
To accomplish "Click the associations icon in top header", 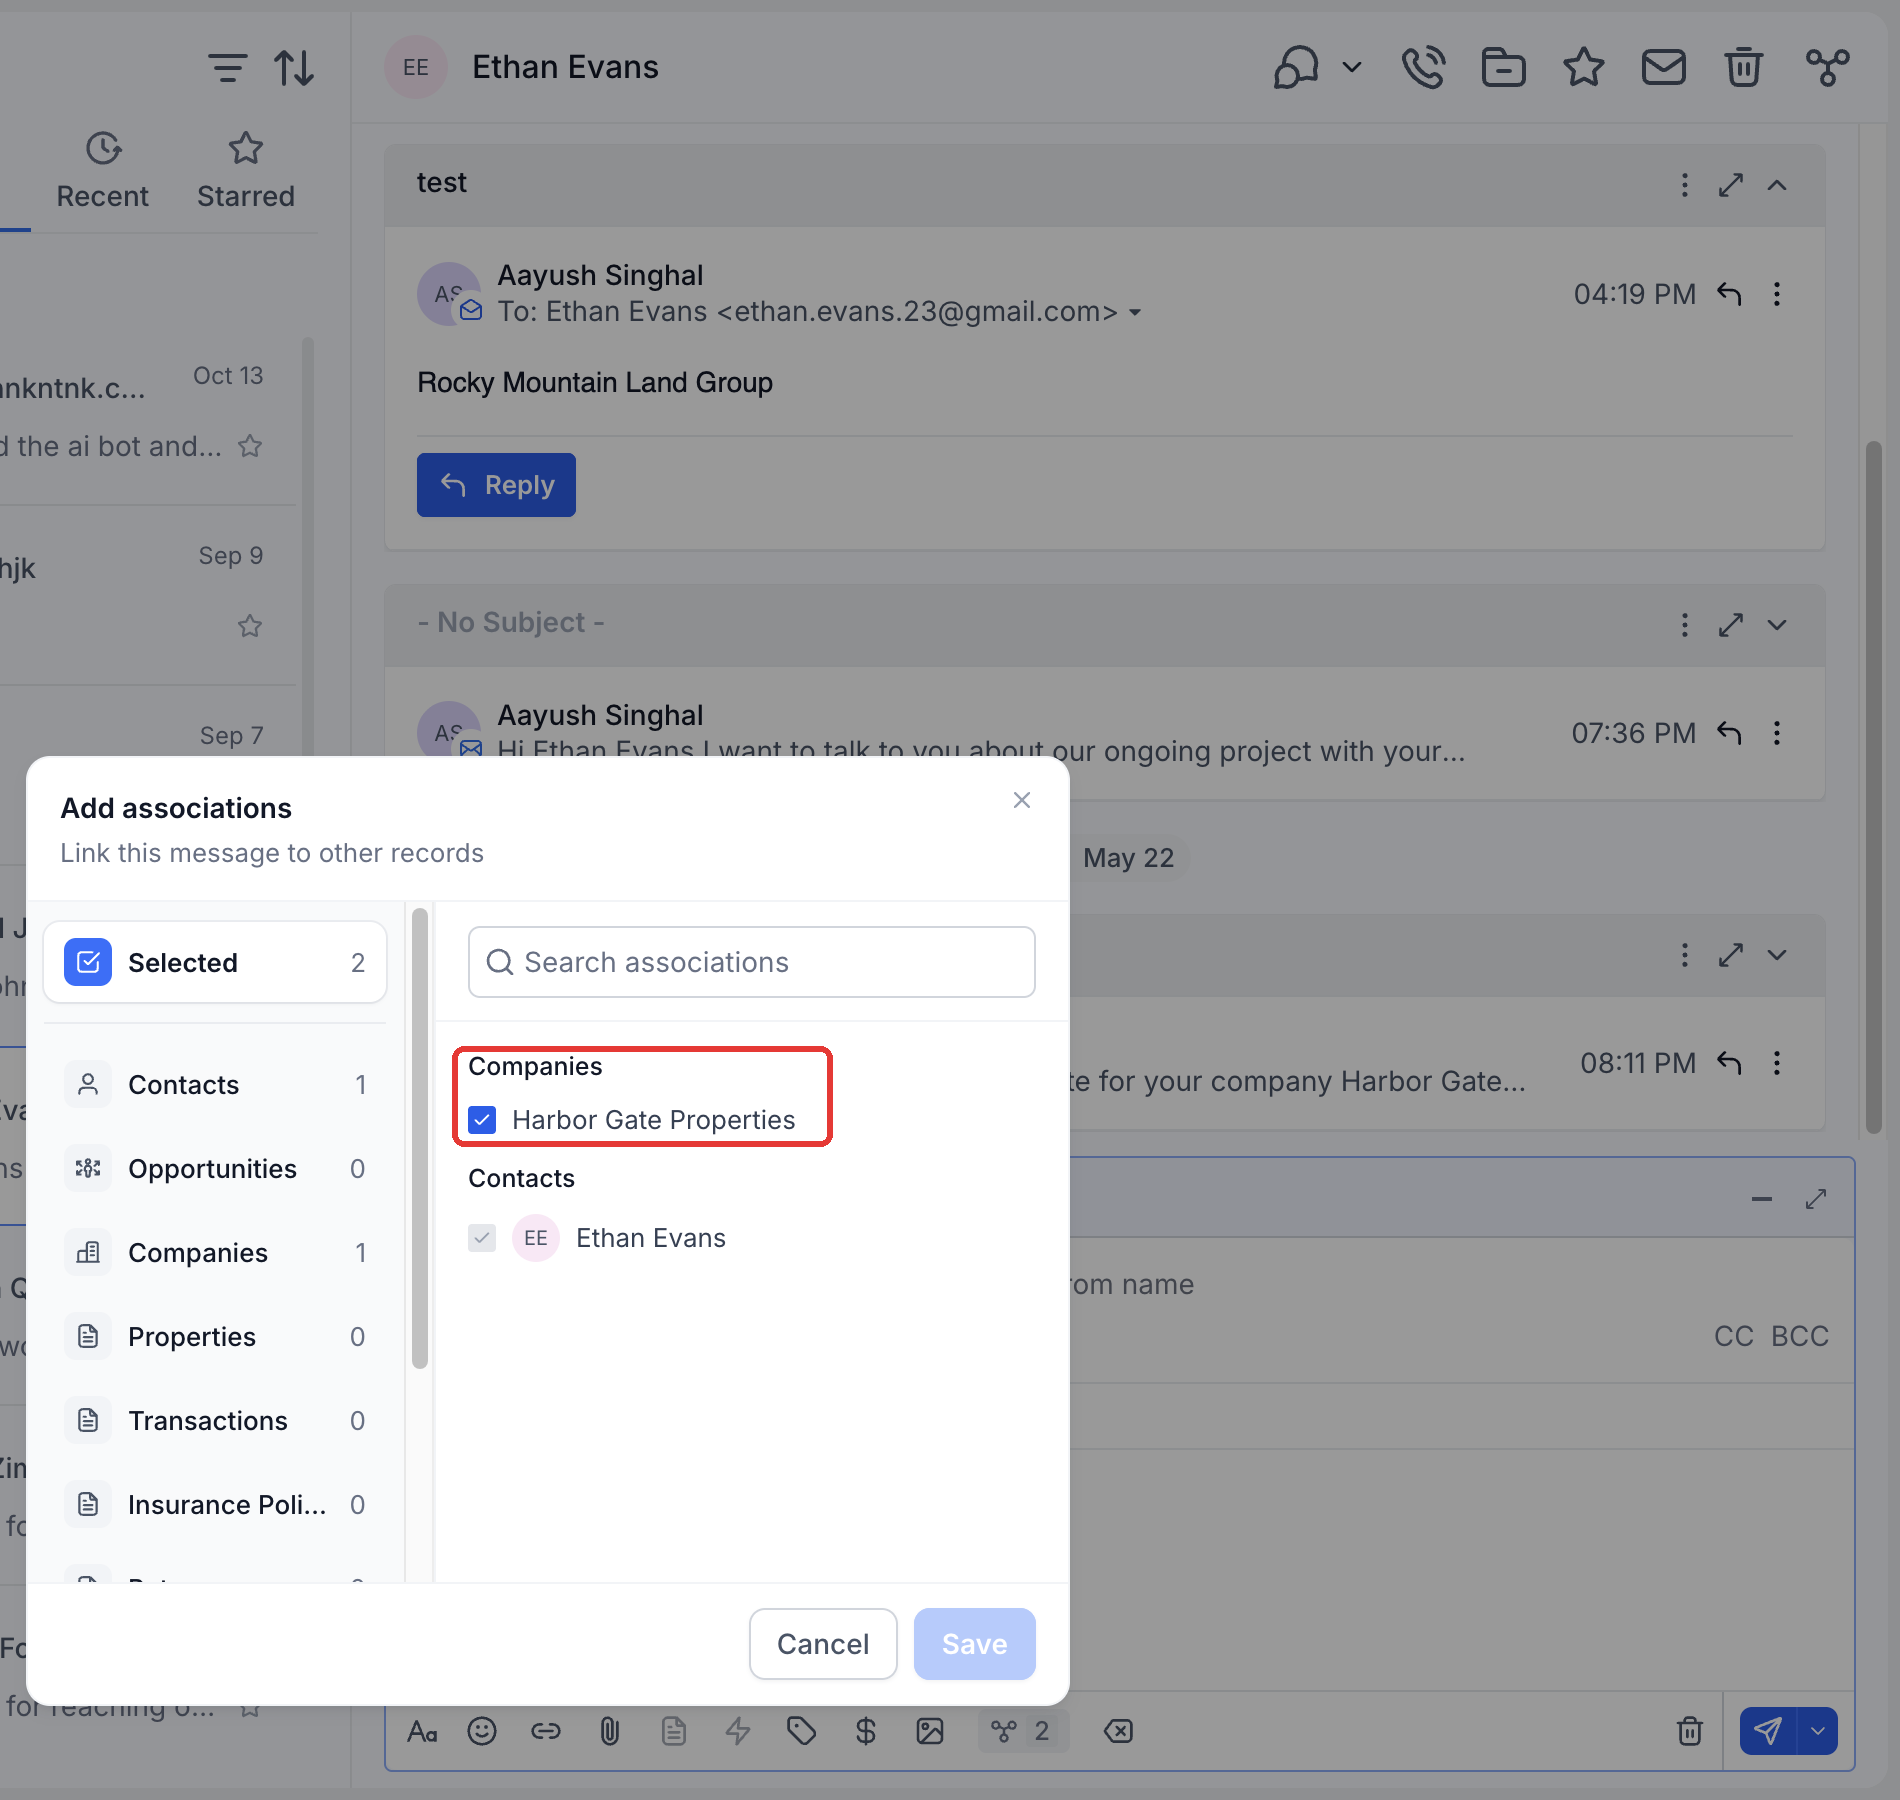I will (x=1827, y=68).
